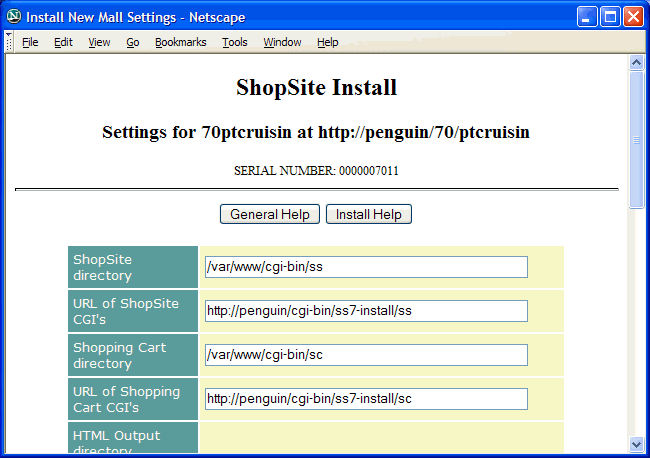Viewport: 650px width, 458px height.
Task: Focus the URL of ShopSite CGI's field
Action: (365, 311)
